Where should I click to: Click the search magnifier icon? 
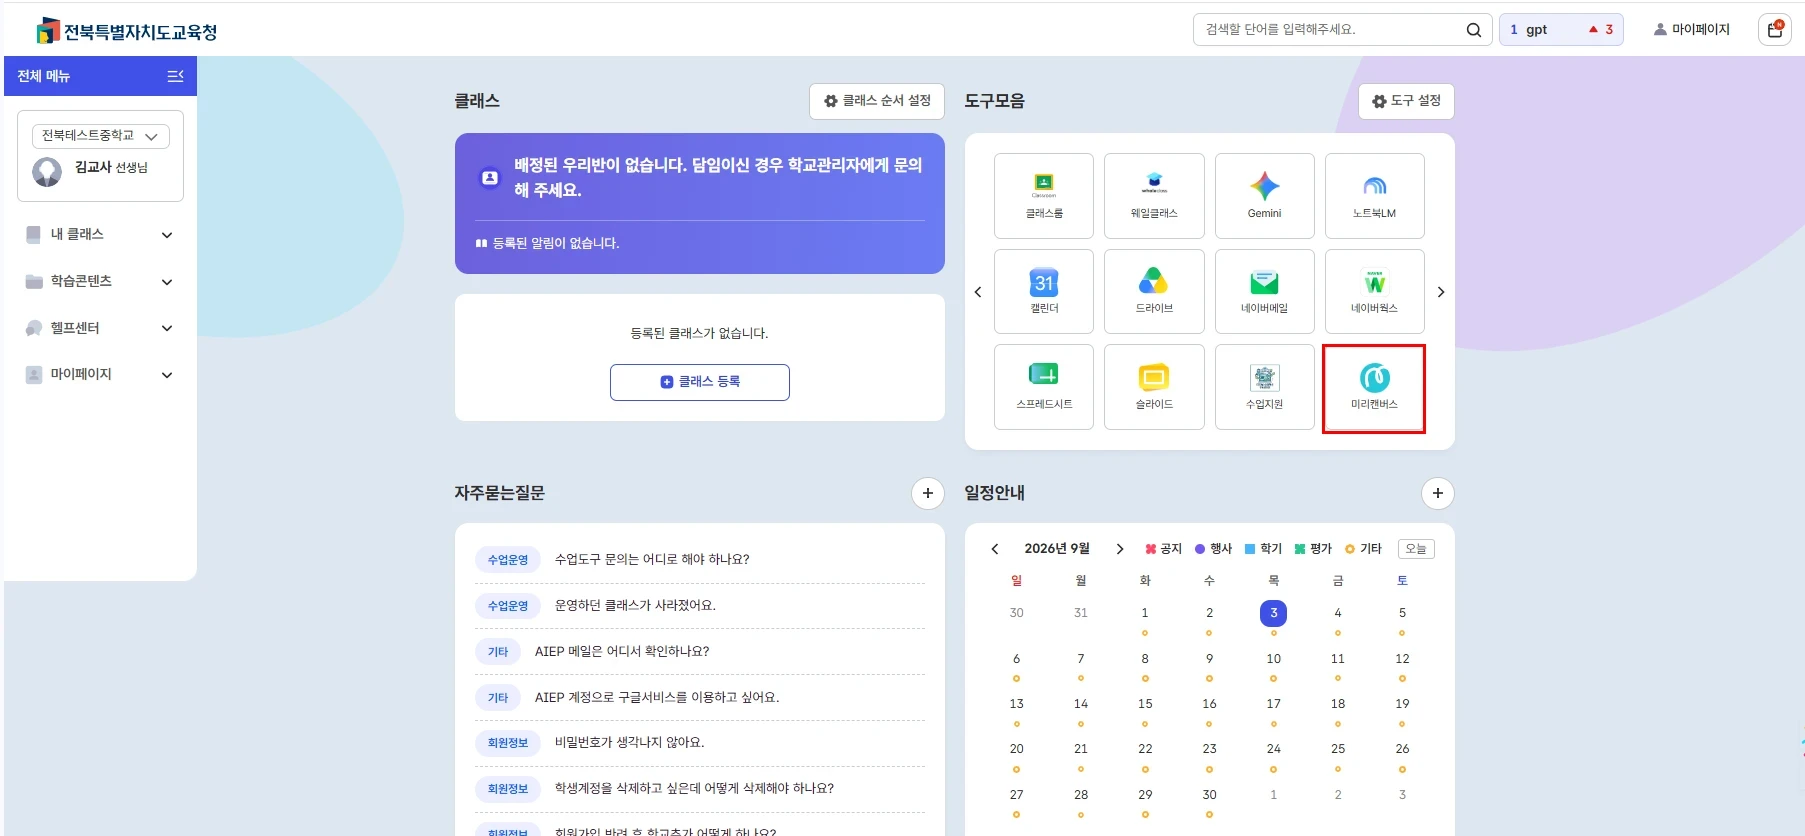[x=1473, y=30]
